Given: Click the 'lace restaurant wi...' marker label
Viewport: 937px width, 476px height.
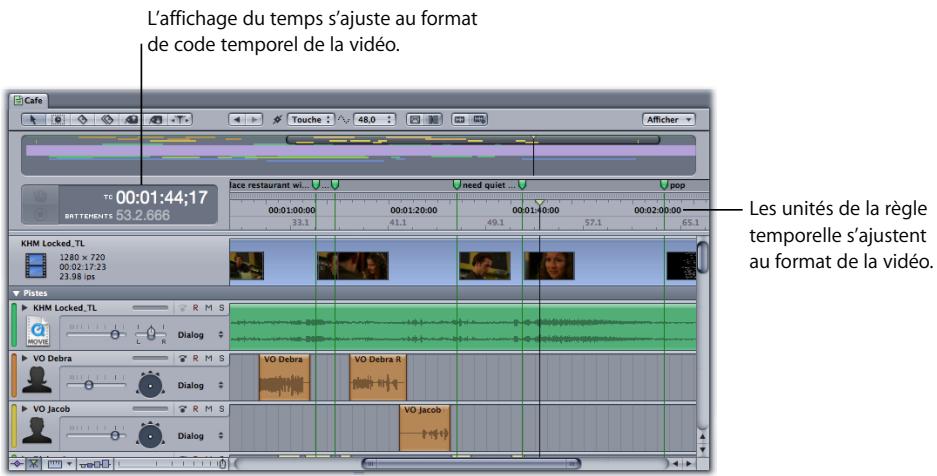Looking at the screenshot, I should 269,185.
